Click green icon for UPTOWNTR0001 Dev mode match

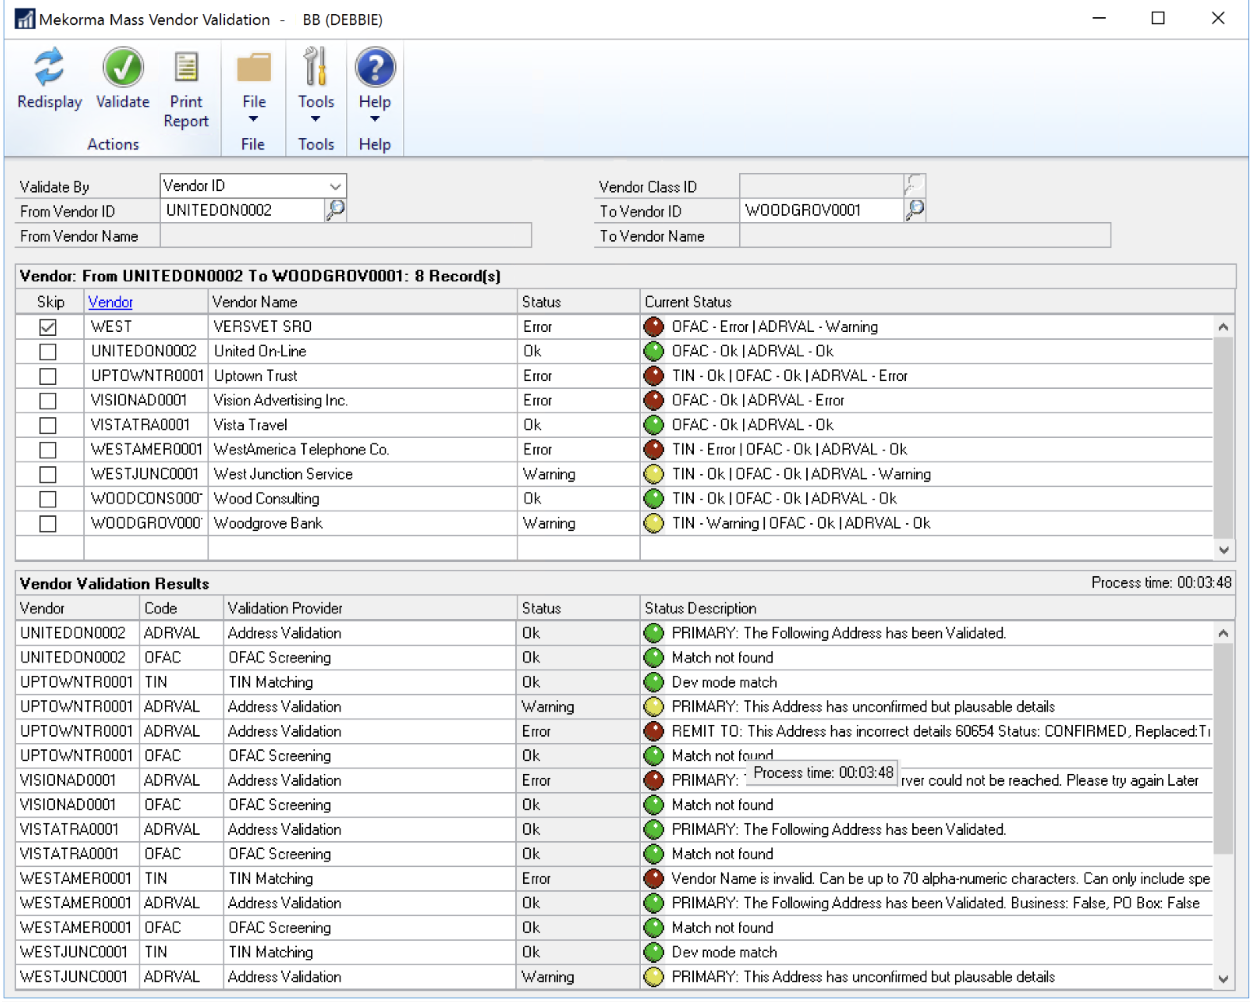654,682
